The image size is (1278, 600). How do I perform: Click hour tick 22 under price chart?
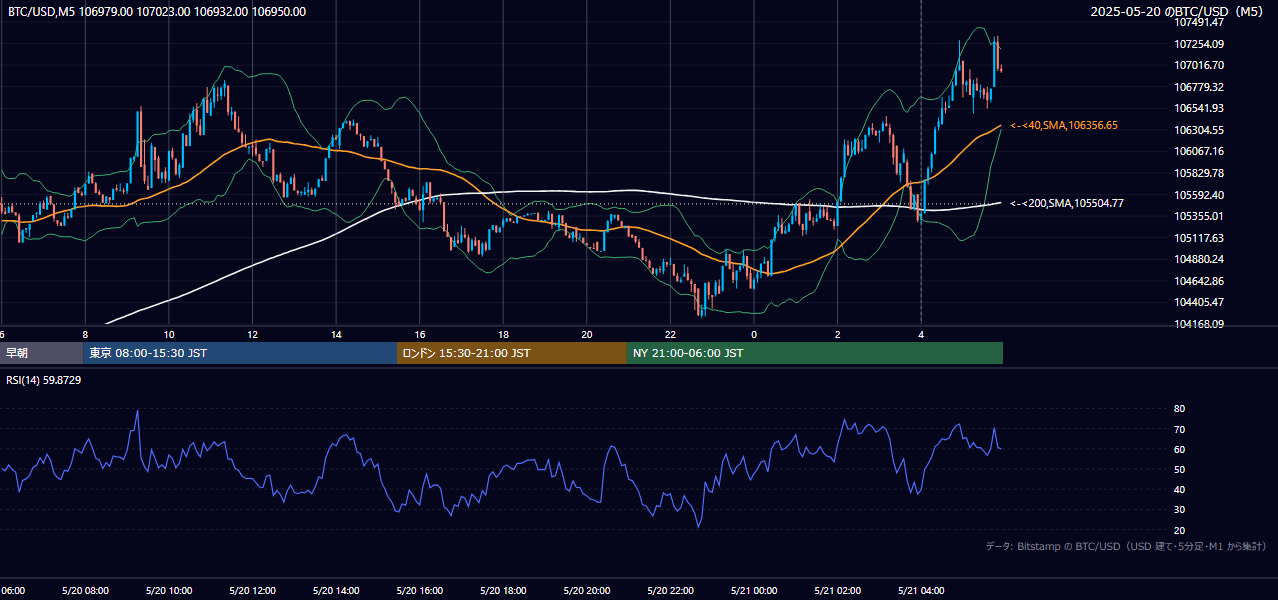[x=671, y=334]
